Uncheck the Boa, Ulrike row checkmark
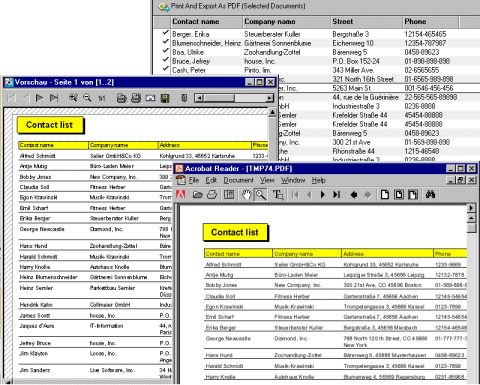 click(165, 51)
